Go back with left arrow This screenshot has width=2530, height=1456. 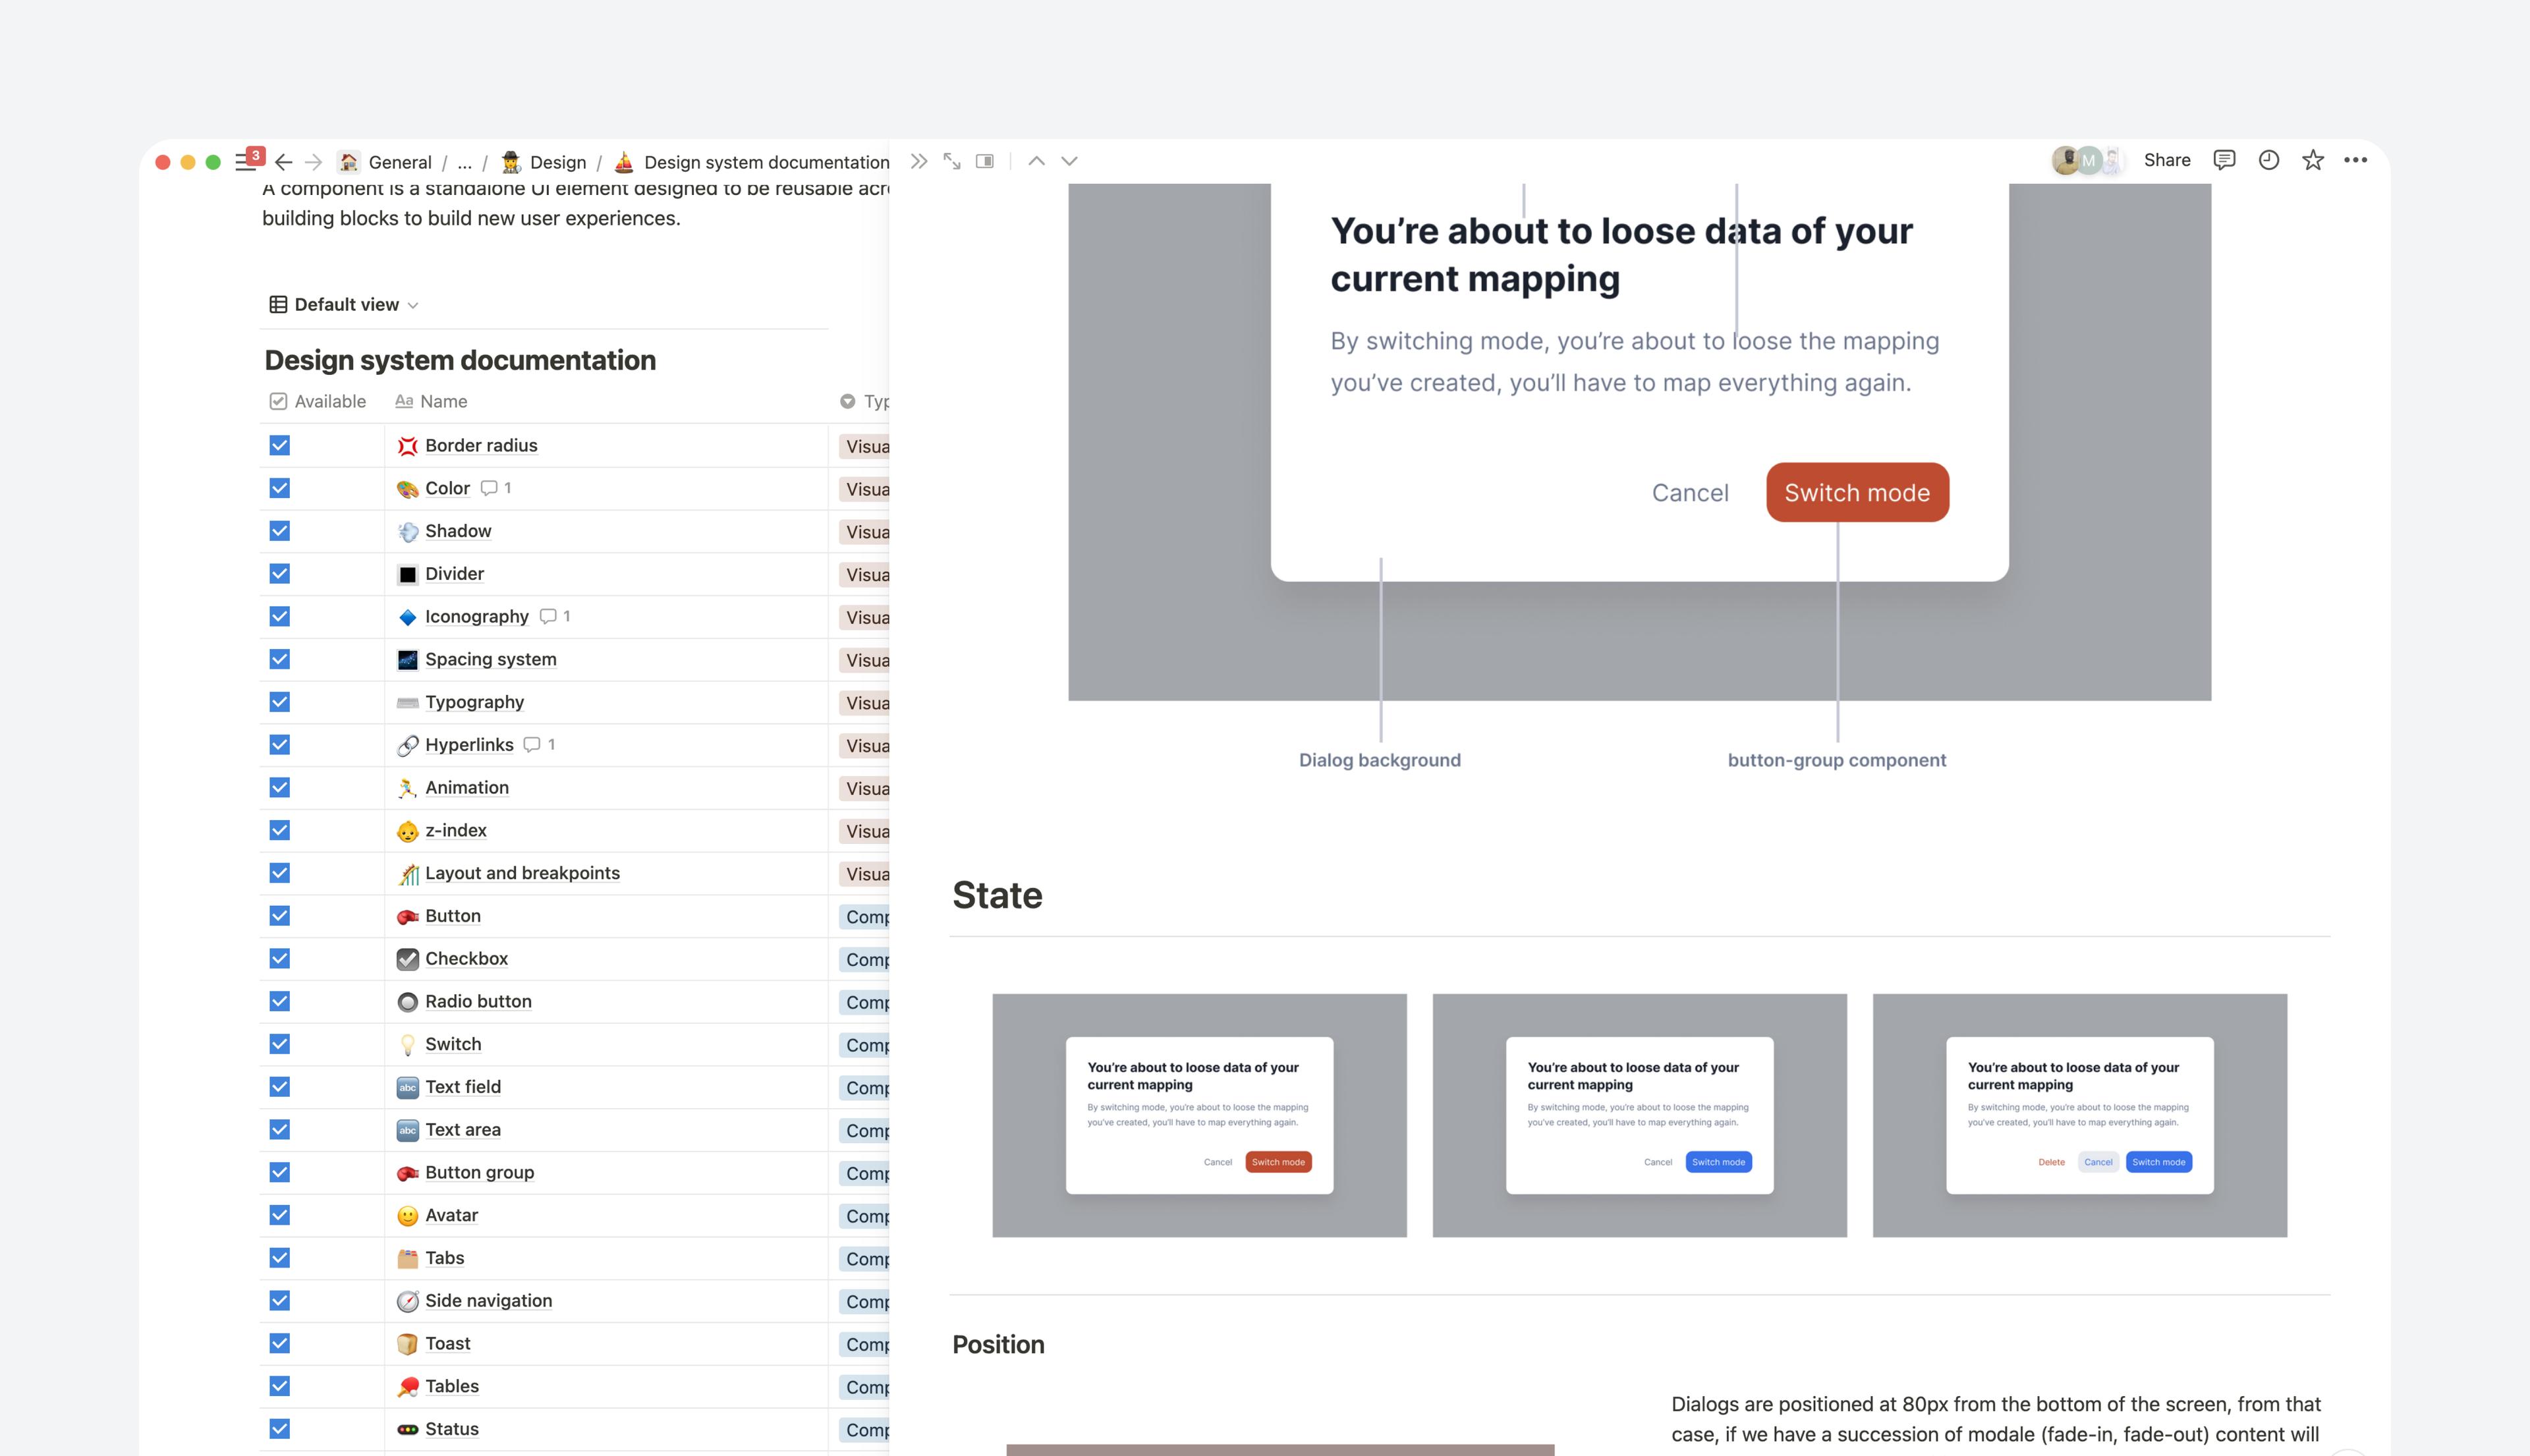pos(284,162)
